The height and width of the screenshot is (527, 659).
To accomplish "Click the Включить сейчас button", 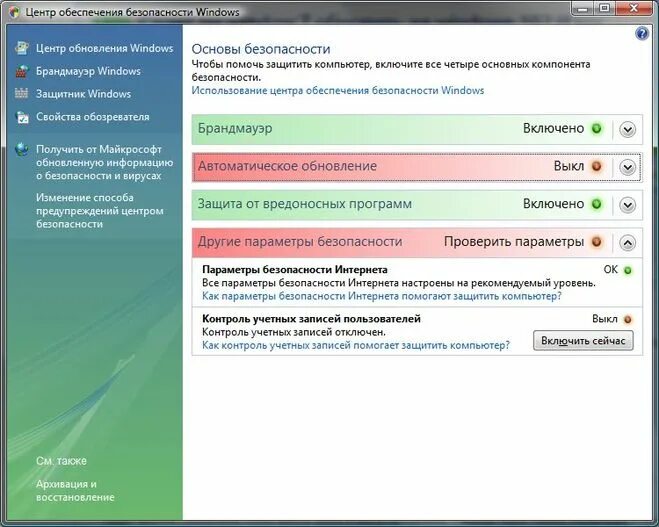I will pyautogui.click(x=583, y=340).
